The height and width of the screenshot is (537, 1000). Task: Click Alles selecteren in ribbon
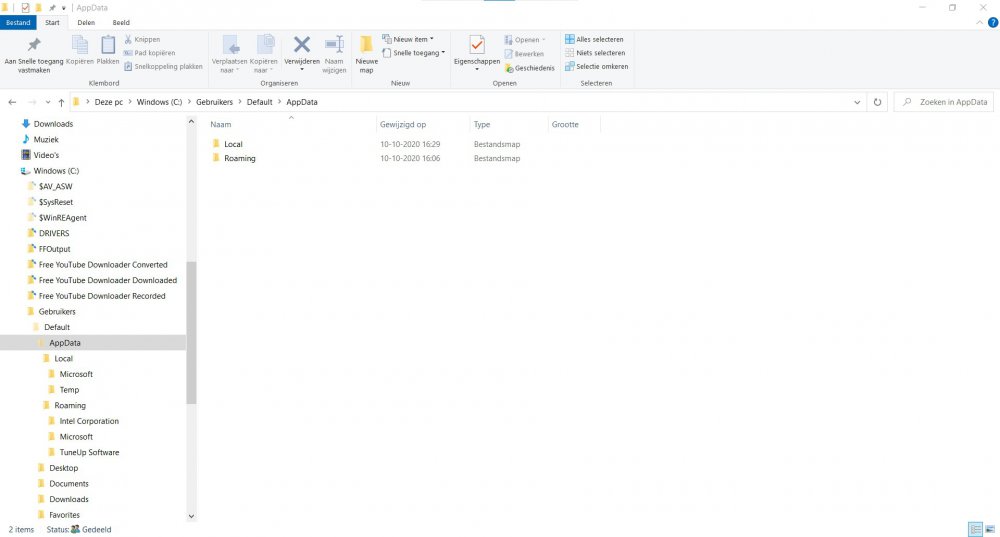coord(596,39)
